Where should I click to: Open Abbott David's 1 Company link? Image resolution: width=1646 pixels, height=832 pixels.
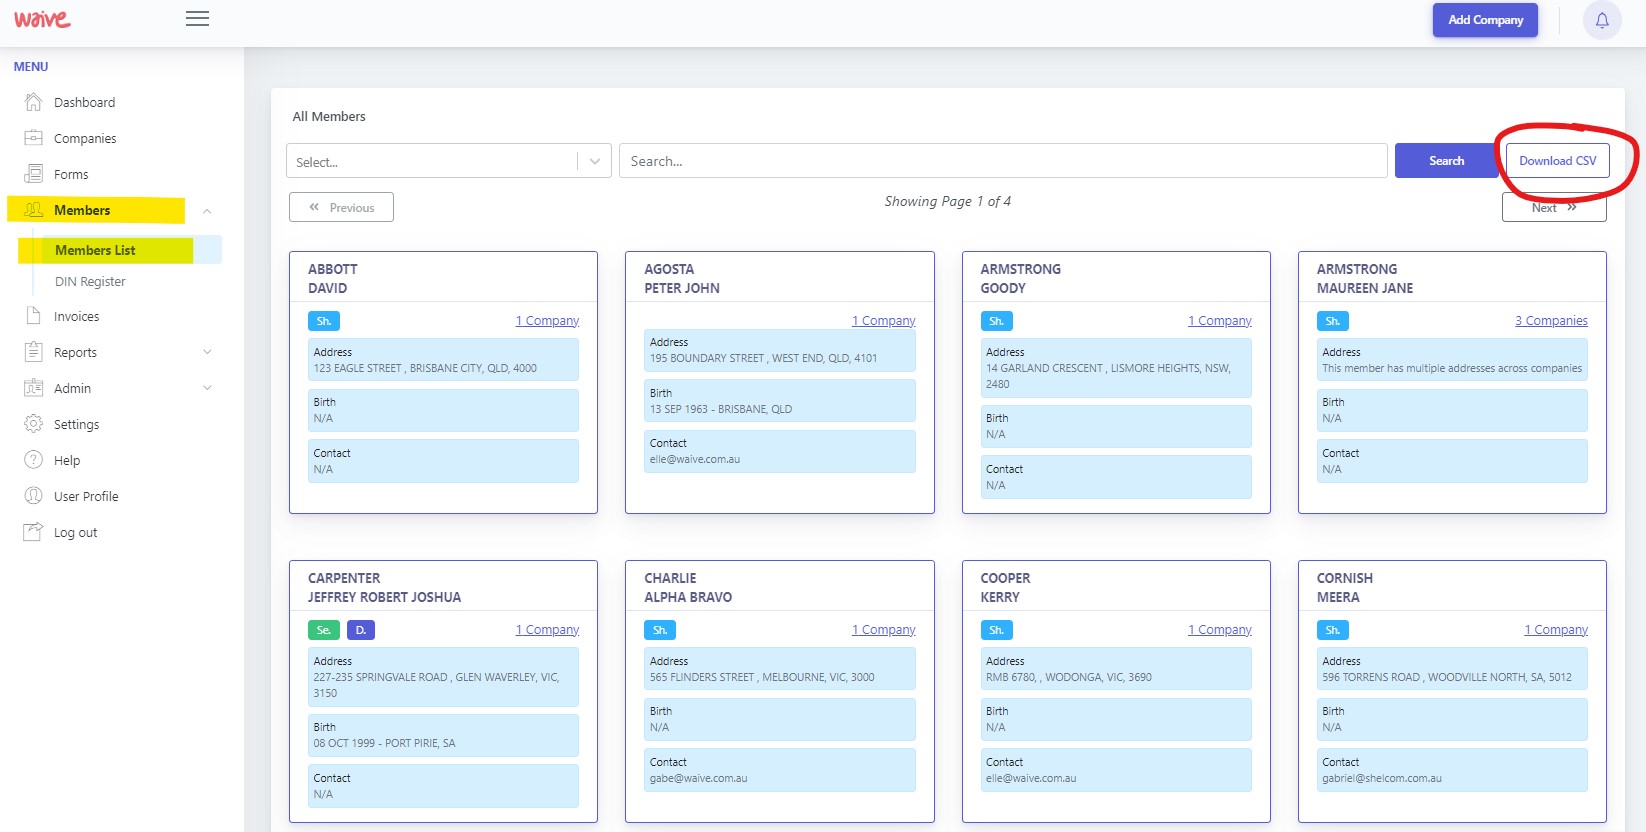[x=547, y=321]
